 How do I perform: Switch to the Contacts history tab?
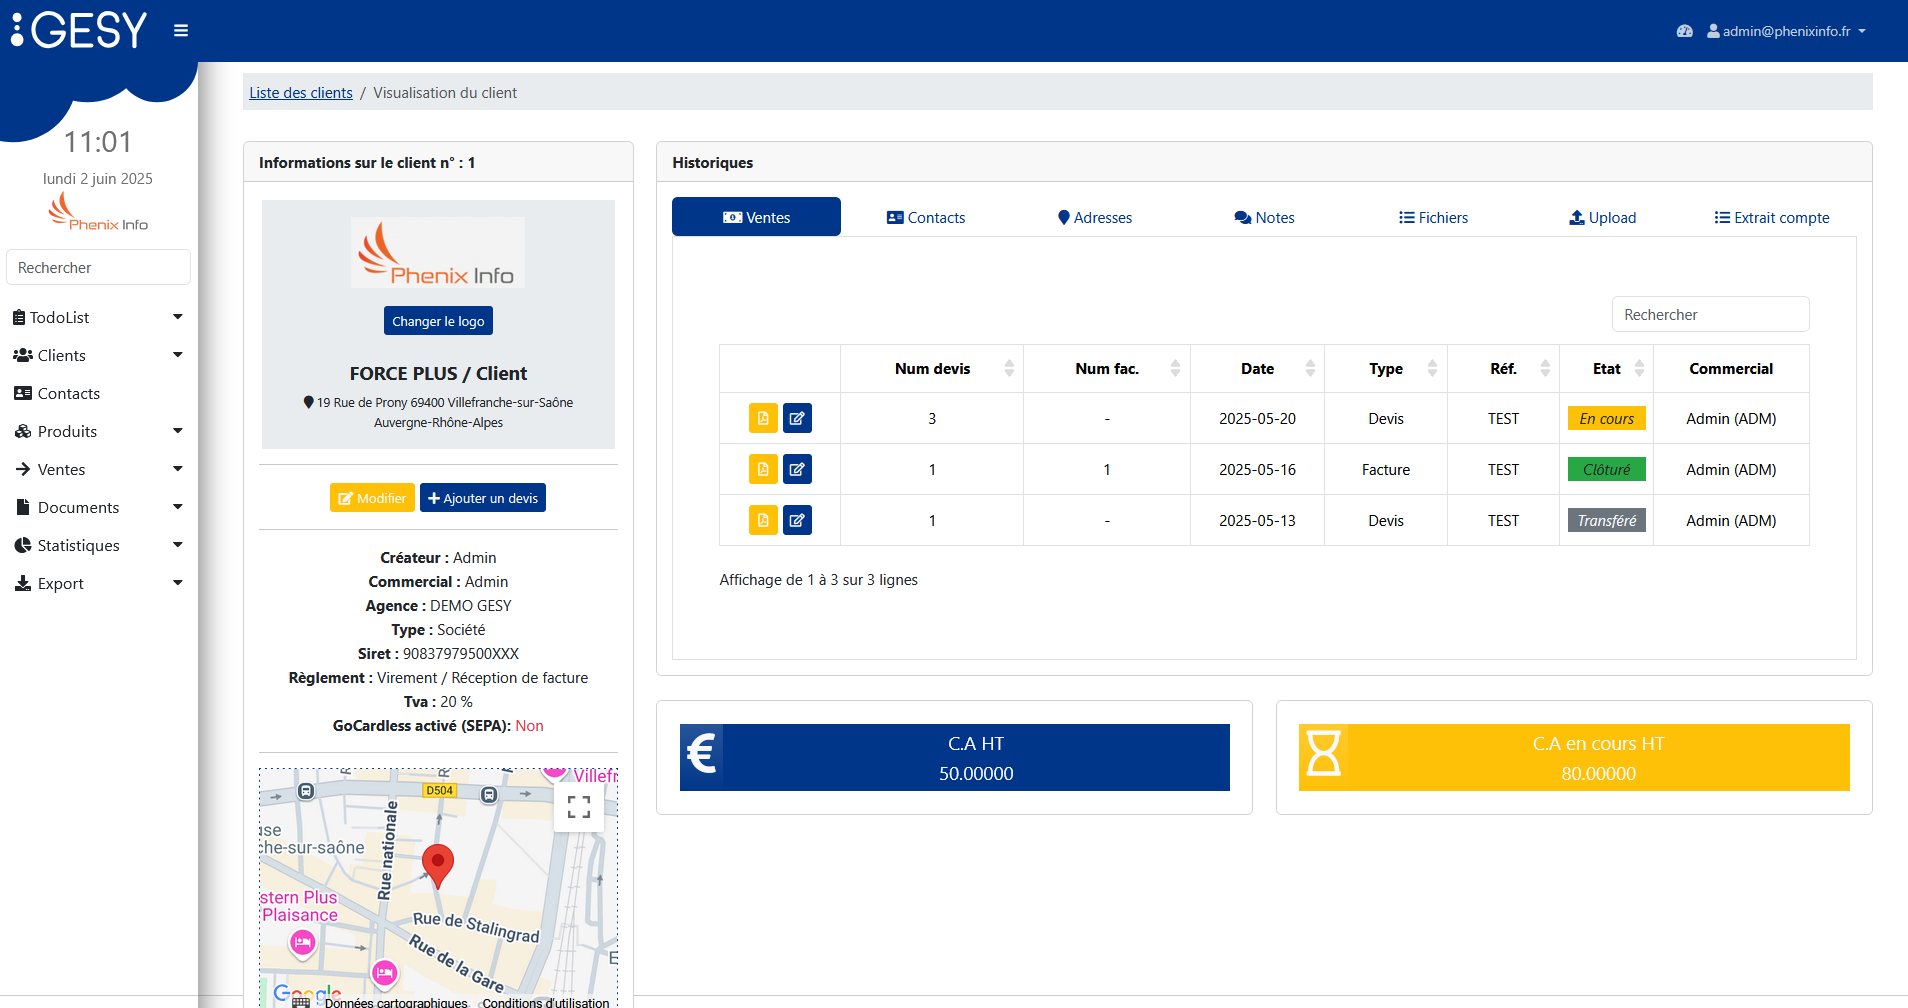[x=926, y=217]
